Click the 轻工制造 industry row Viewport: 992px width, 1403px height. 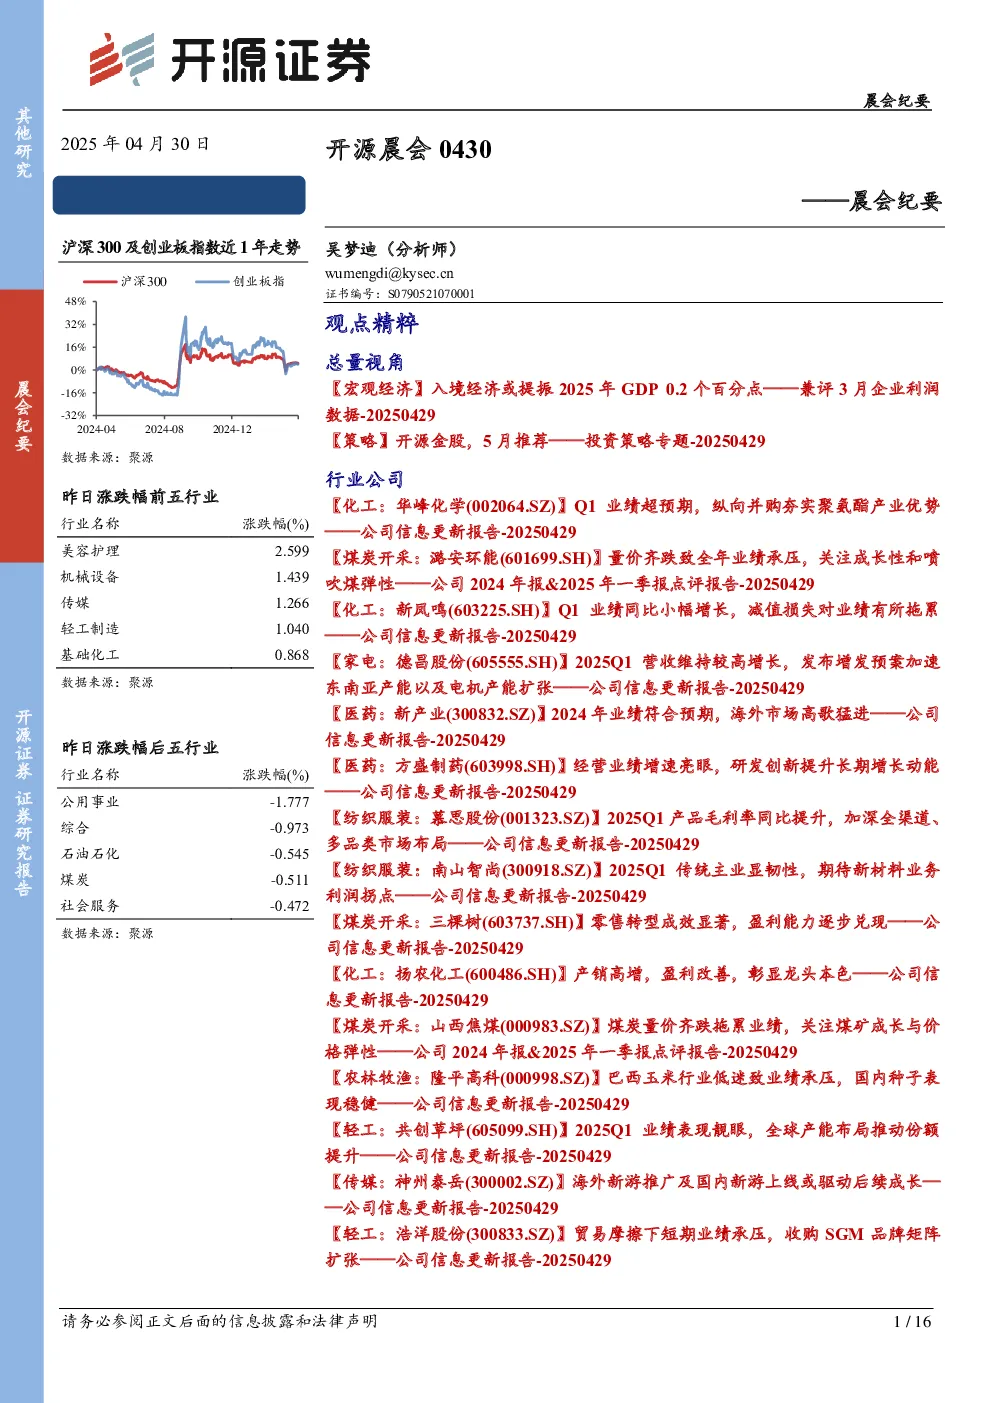click(185, 629)
